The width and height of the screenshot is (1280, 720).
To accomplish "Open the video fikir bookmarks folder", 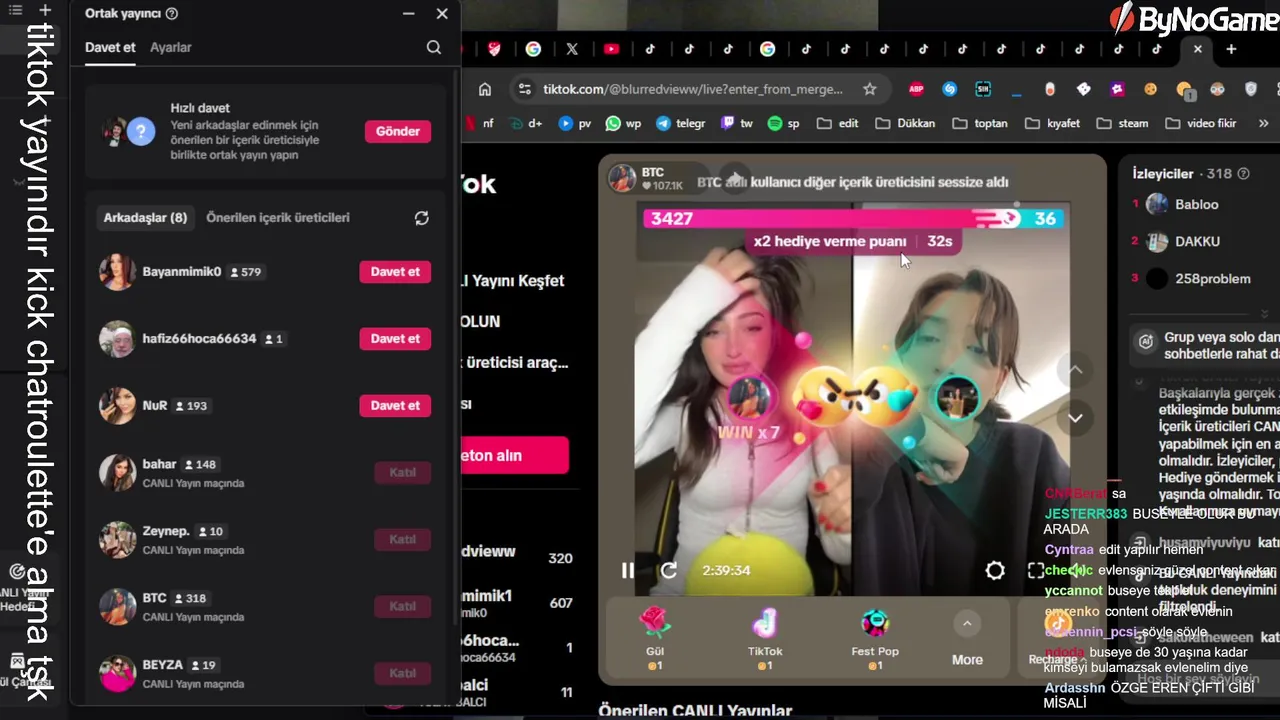I will (x=1201, y=124).
